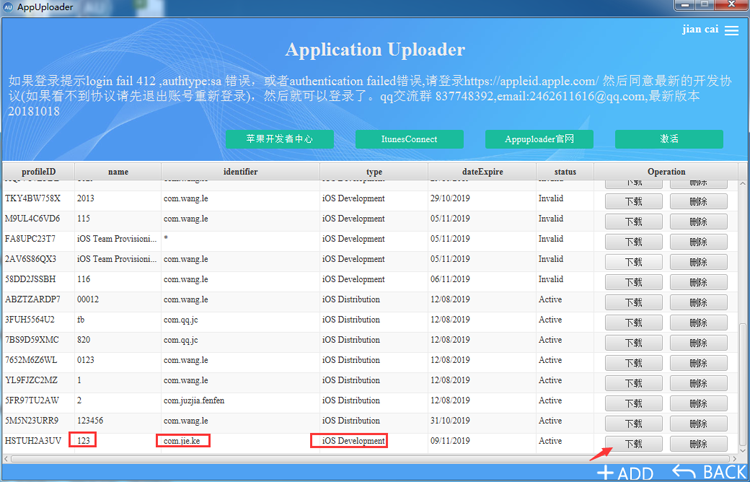Image resolution: width=750 pixels, height=482 pixels.
Task: Click the plus ADD icon
Action: click(605, 473)
